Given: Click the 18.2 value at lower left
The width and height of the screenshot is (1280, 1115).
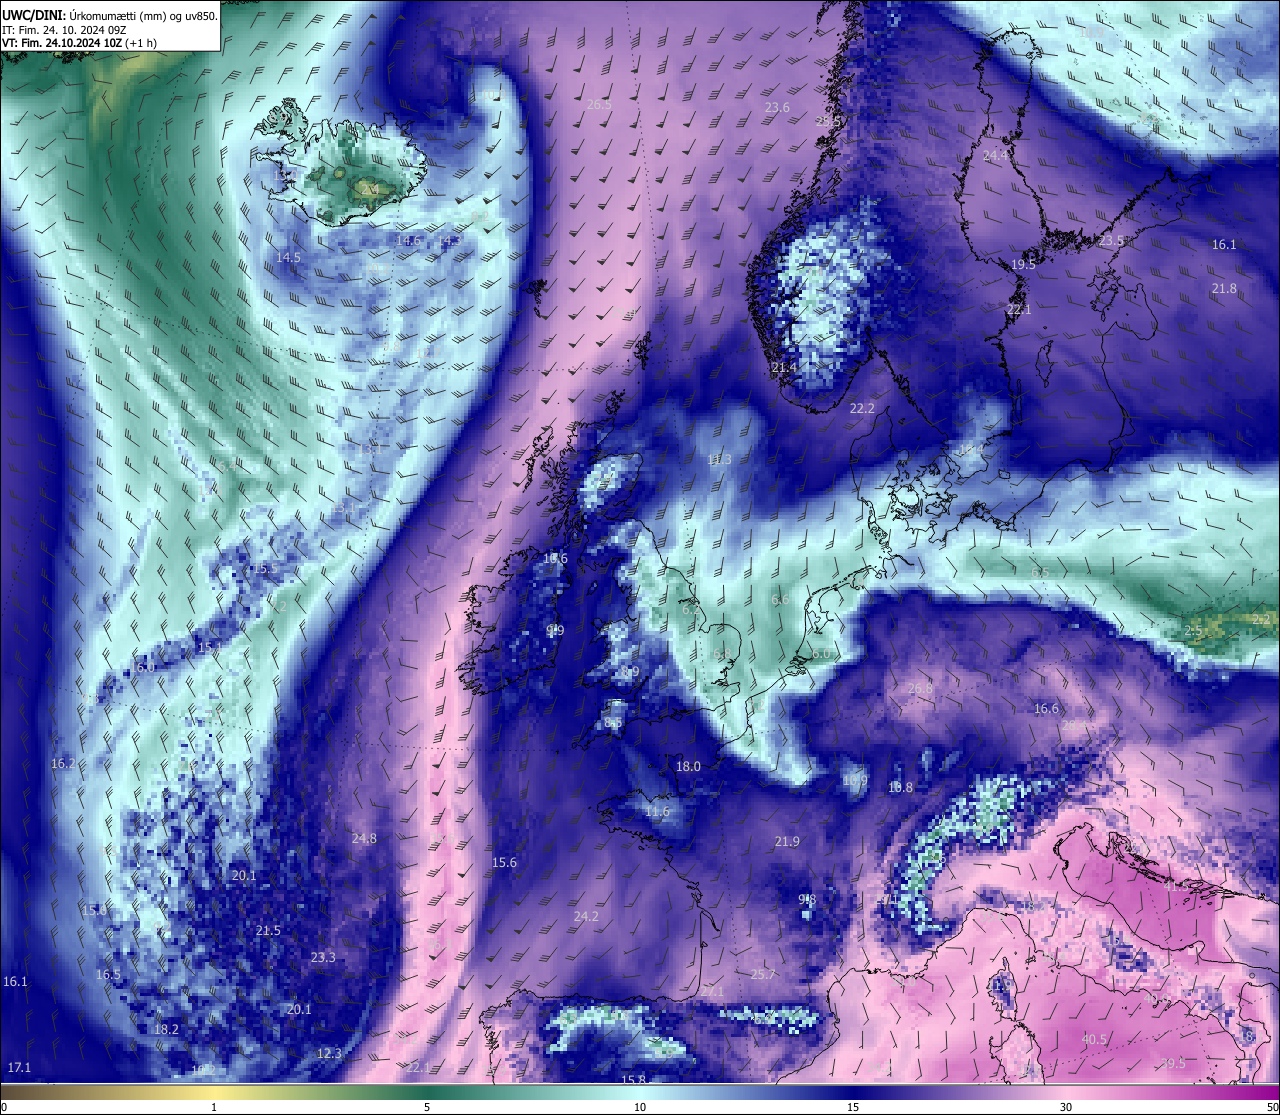Looking at the screenshot, I should pyautogui.click(x=166, y=1029).
